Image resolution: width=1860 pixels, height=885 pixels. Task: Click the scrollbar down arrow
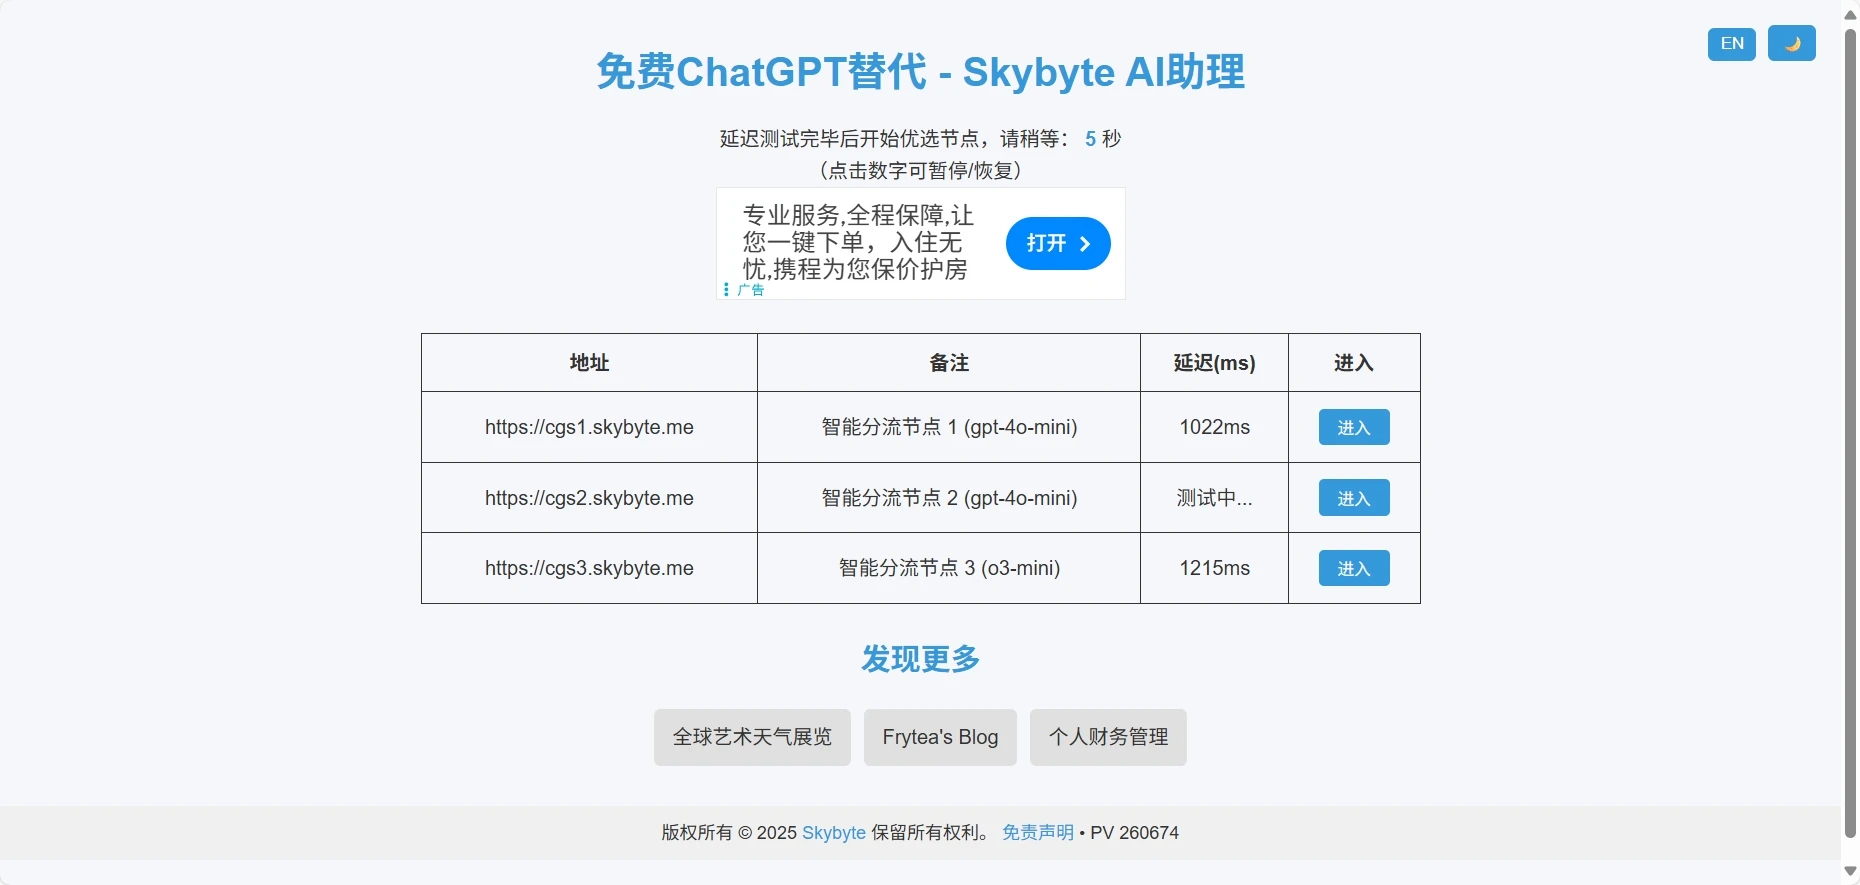(1850, 871)
